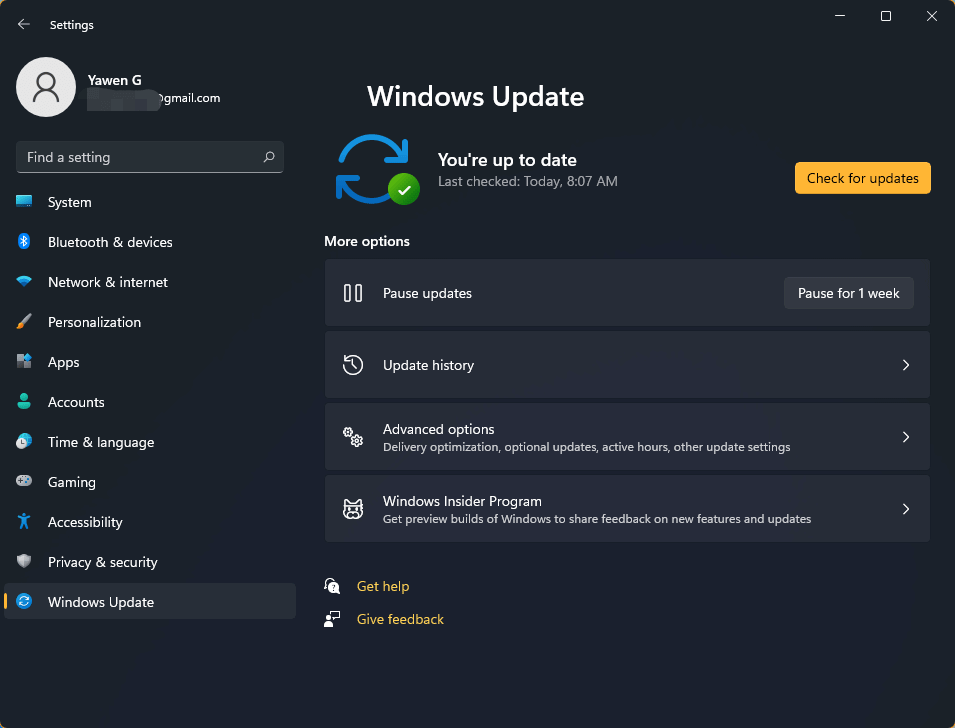Image resolution: width=955 pixels, height=728 pixels.
Task: Click the pause symbol next to Pause updates
Action: point(352,293)
